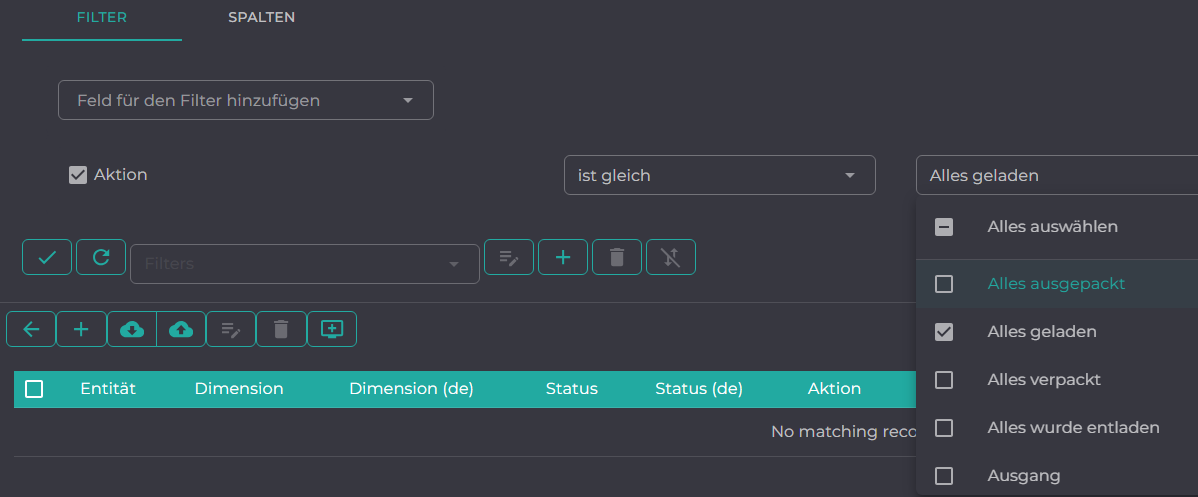Check the Alles wurde entladen option
The height and width of the screenshot is (497, 1198).
(944, 427)
